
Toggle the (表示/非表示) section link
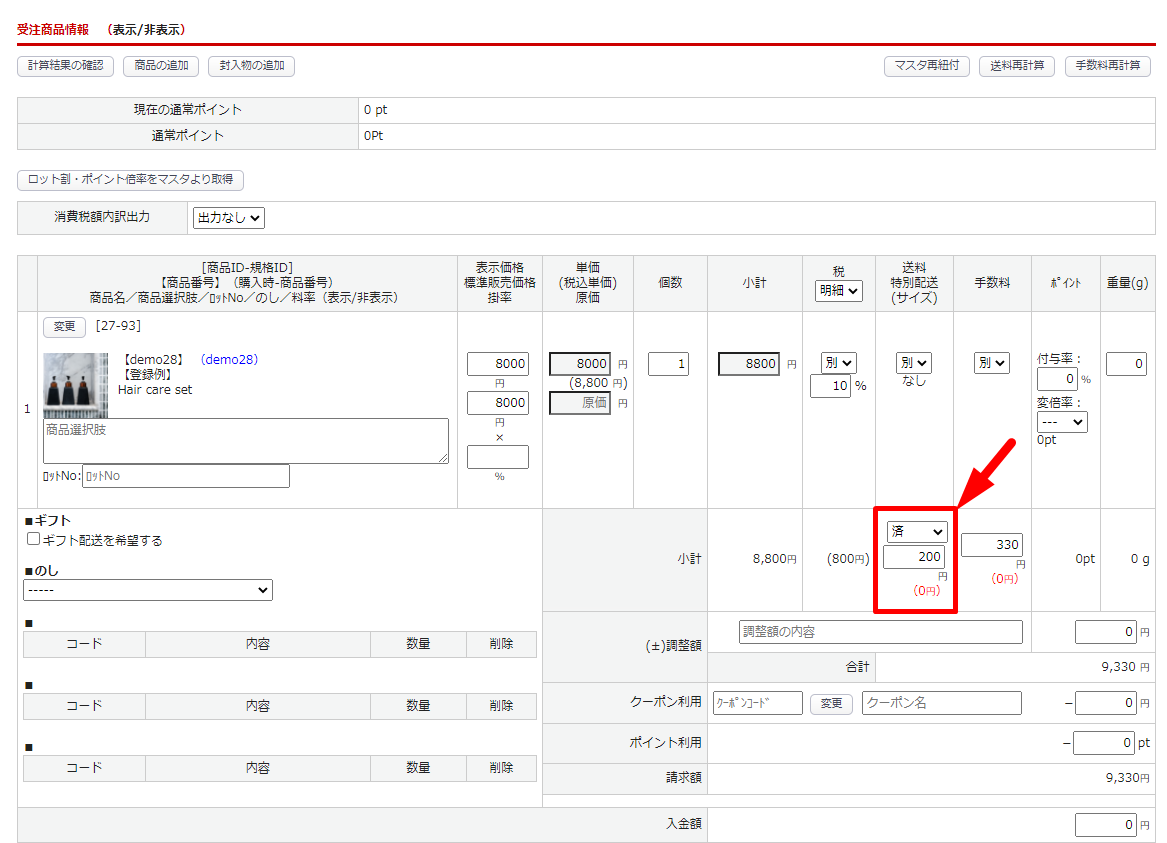tap(146, 30)
